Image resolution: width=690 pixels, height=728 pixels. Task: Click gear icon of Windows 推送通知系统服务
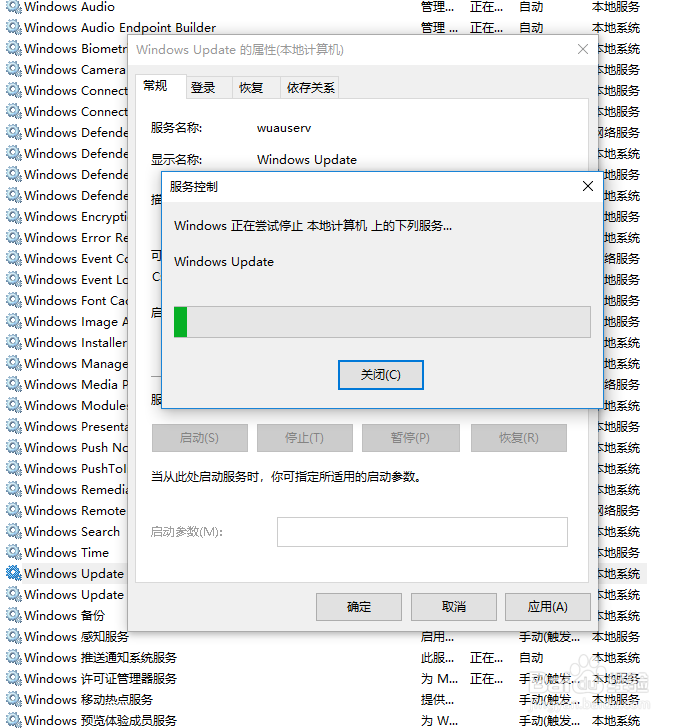pyautogui.click(x=13, y=657)
